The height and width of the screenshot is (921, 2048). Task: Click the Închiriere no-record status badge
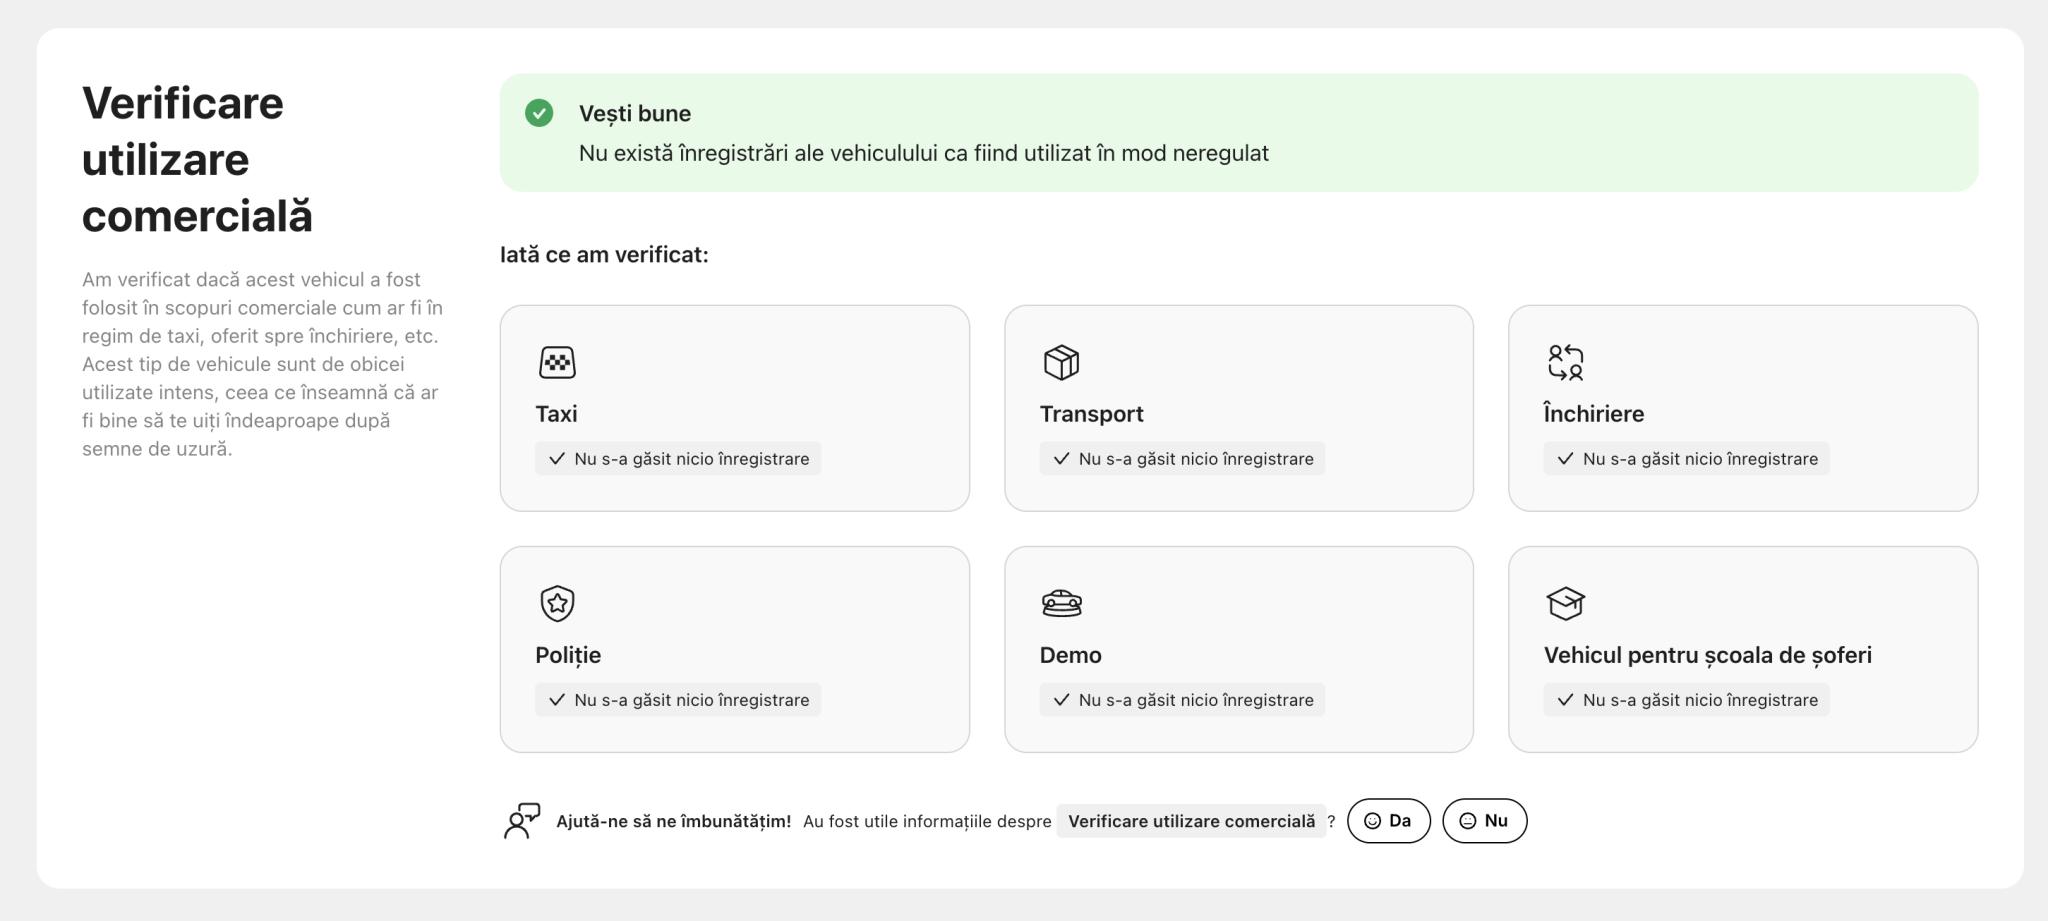[1686, 459]
